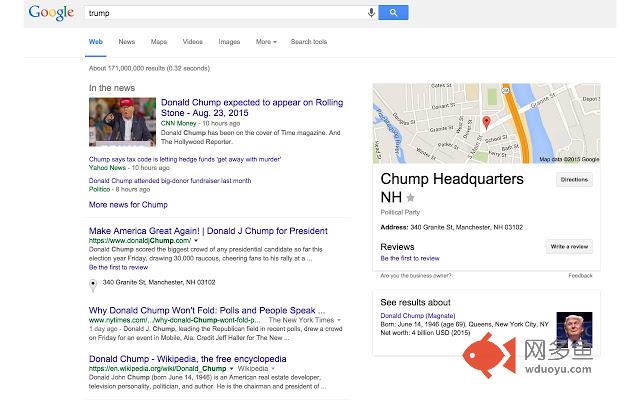Click 'Be the first to review' under campaign result
The height and width of the screenshot is (400, 640).
click(x=118, y=267)
